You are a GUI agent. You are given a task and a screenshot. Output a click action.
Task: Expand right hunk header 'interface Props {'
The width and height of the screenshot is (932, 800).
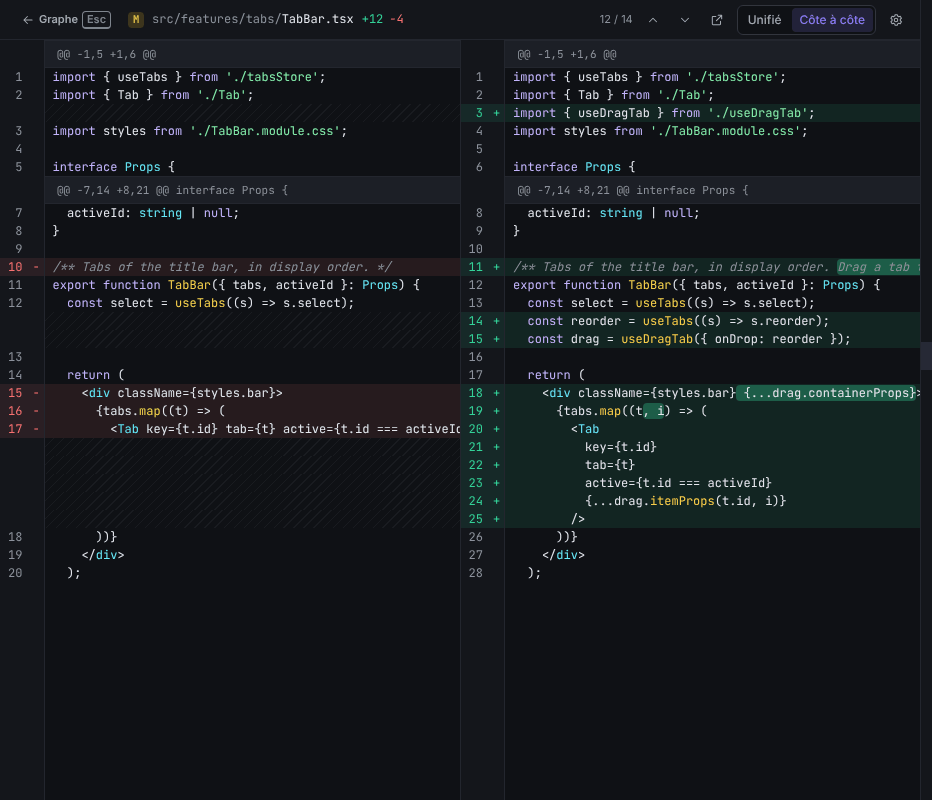(712, 190)
